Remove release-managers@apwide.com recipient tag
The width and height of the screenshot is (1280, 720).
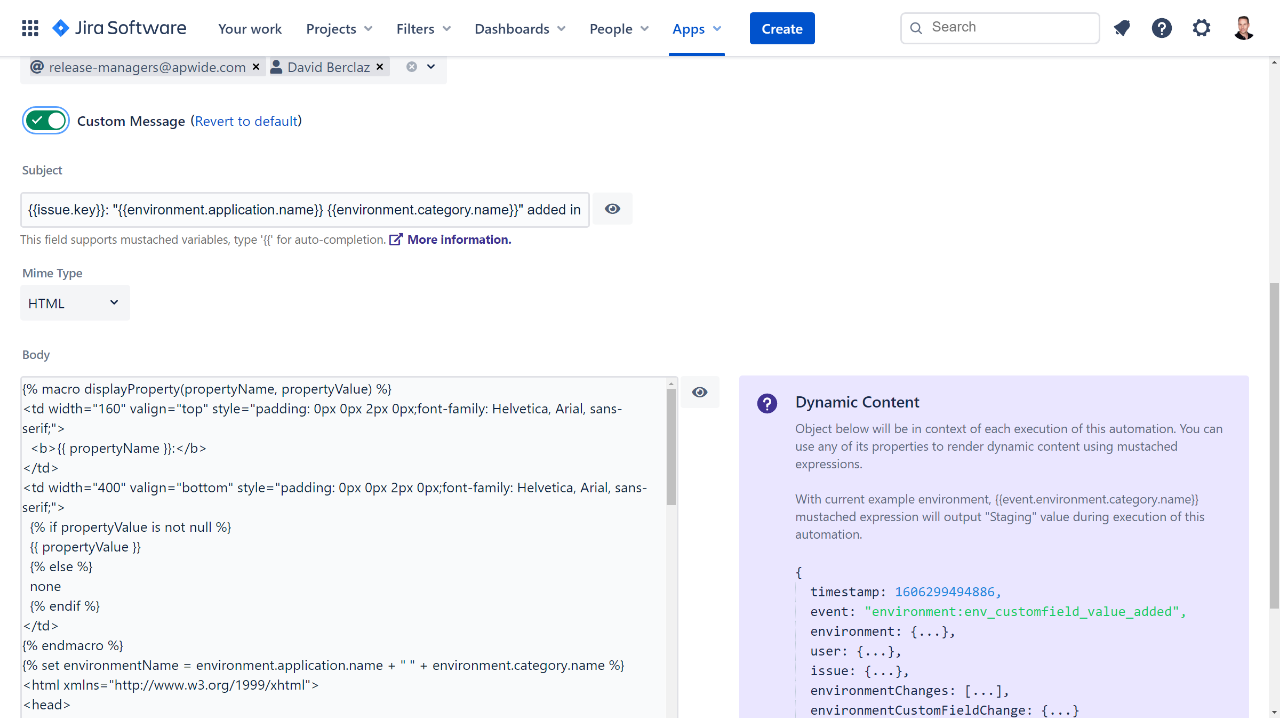[256, 67]
